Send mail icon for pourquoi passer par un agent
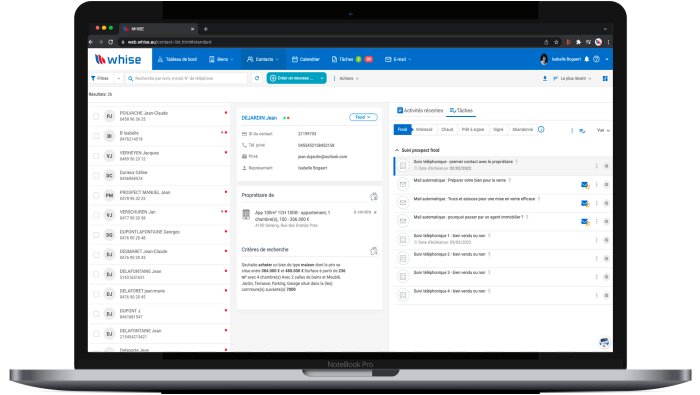Image resolution: width=700 pixels, height=395 pixels. (x=585, y=221)
